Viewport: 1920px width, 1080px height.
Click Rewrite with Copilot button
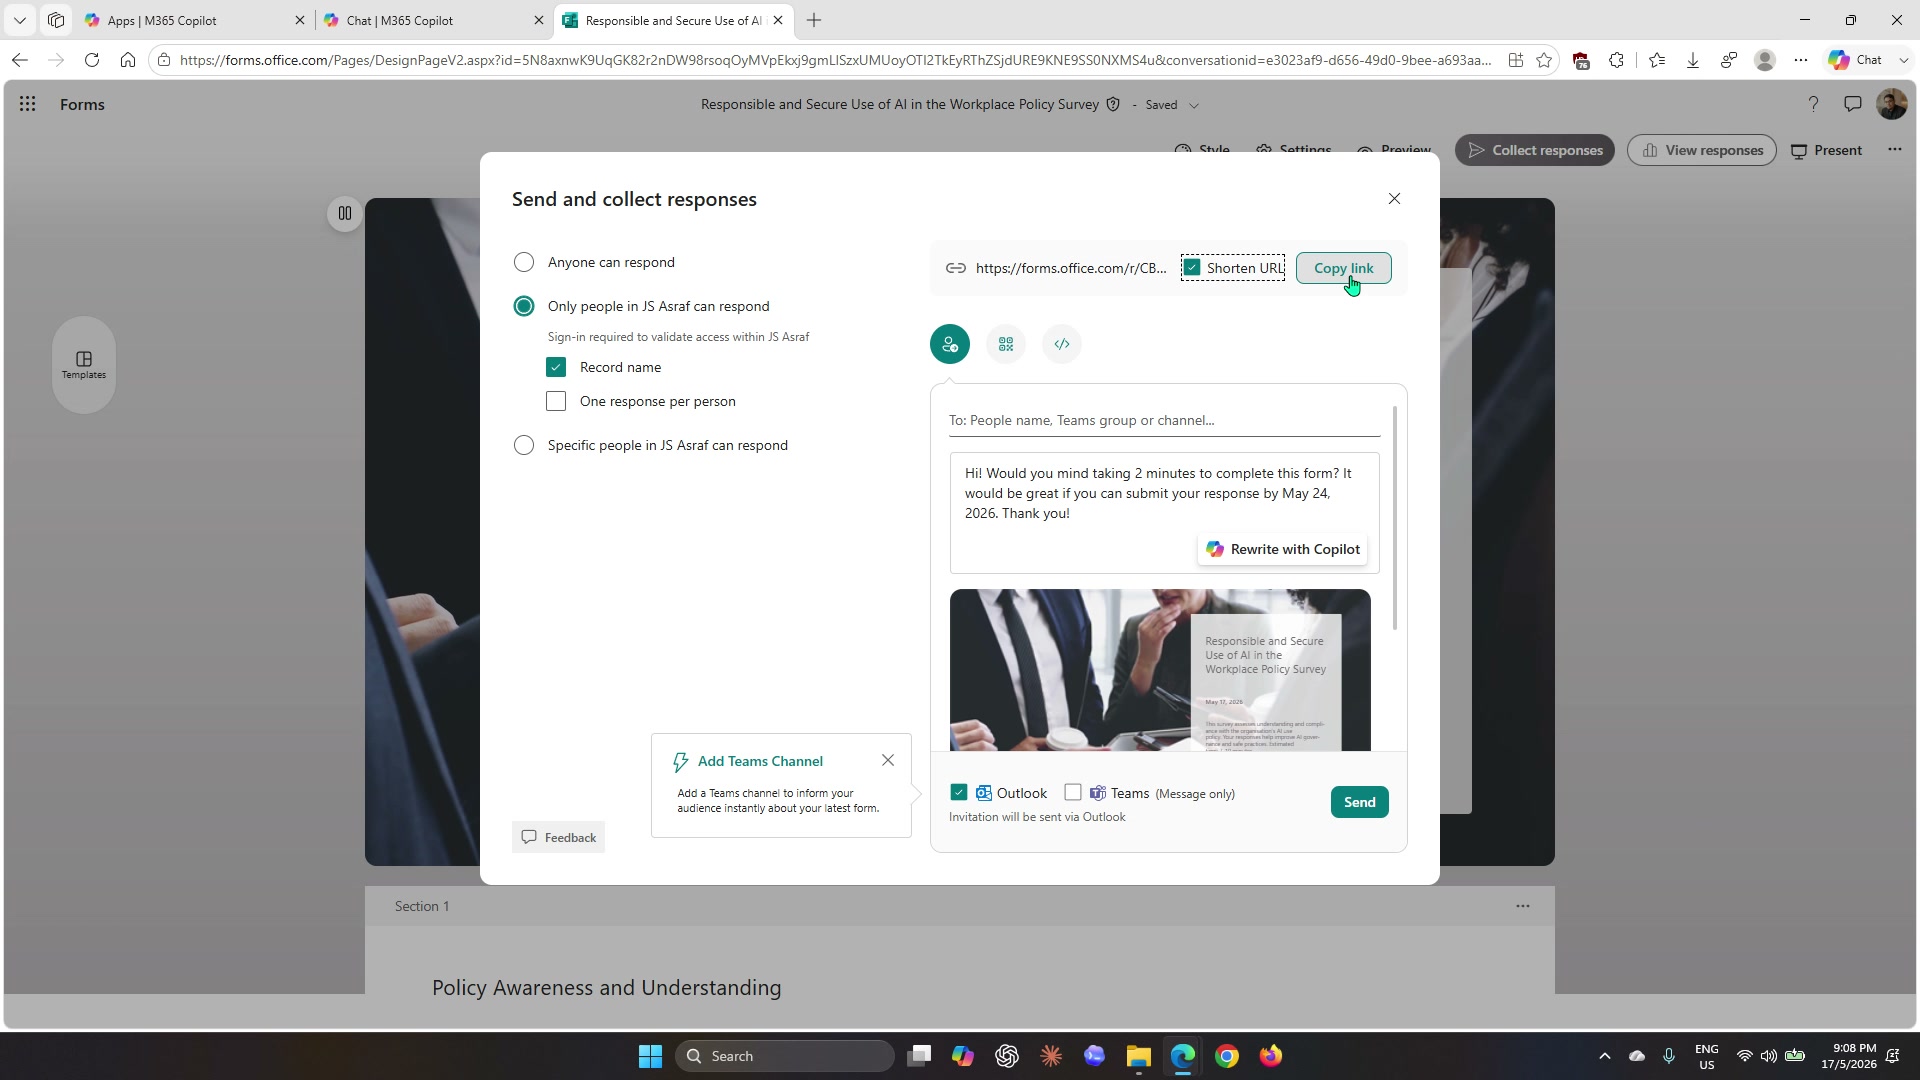(1282, 549)
